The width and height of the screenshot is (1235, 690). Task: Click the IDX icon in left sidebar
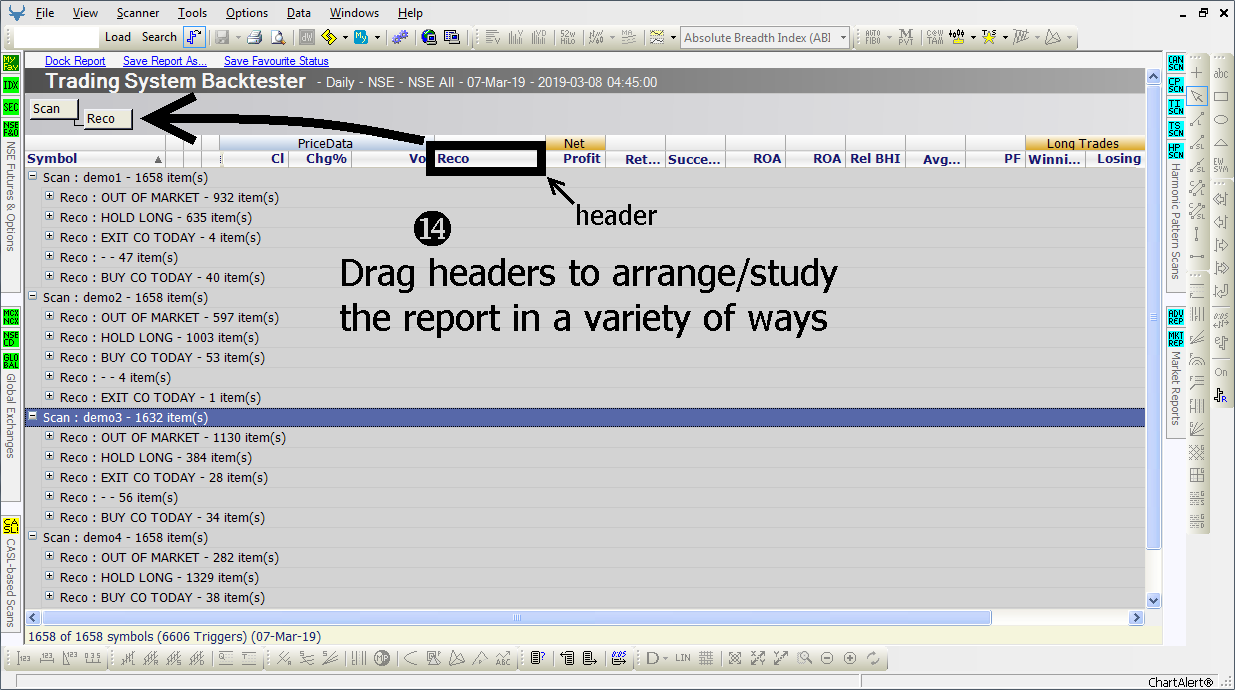11,85
